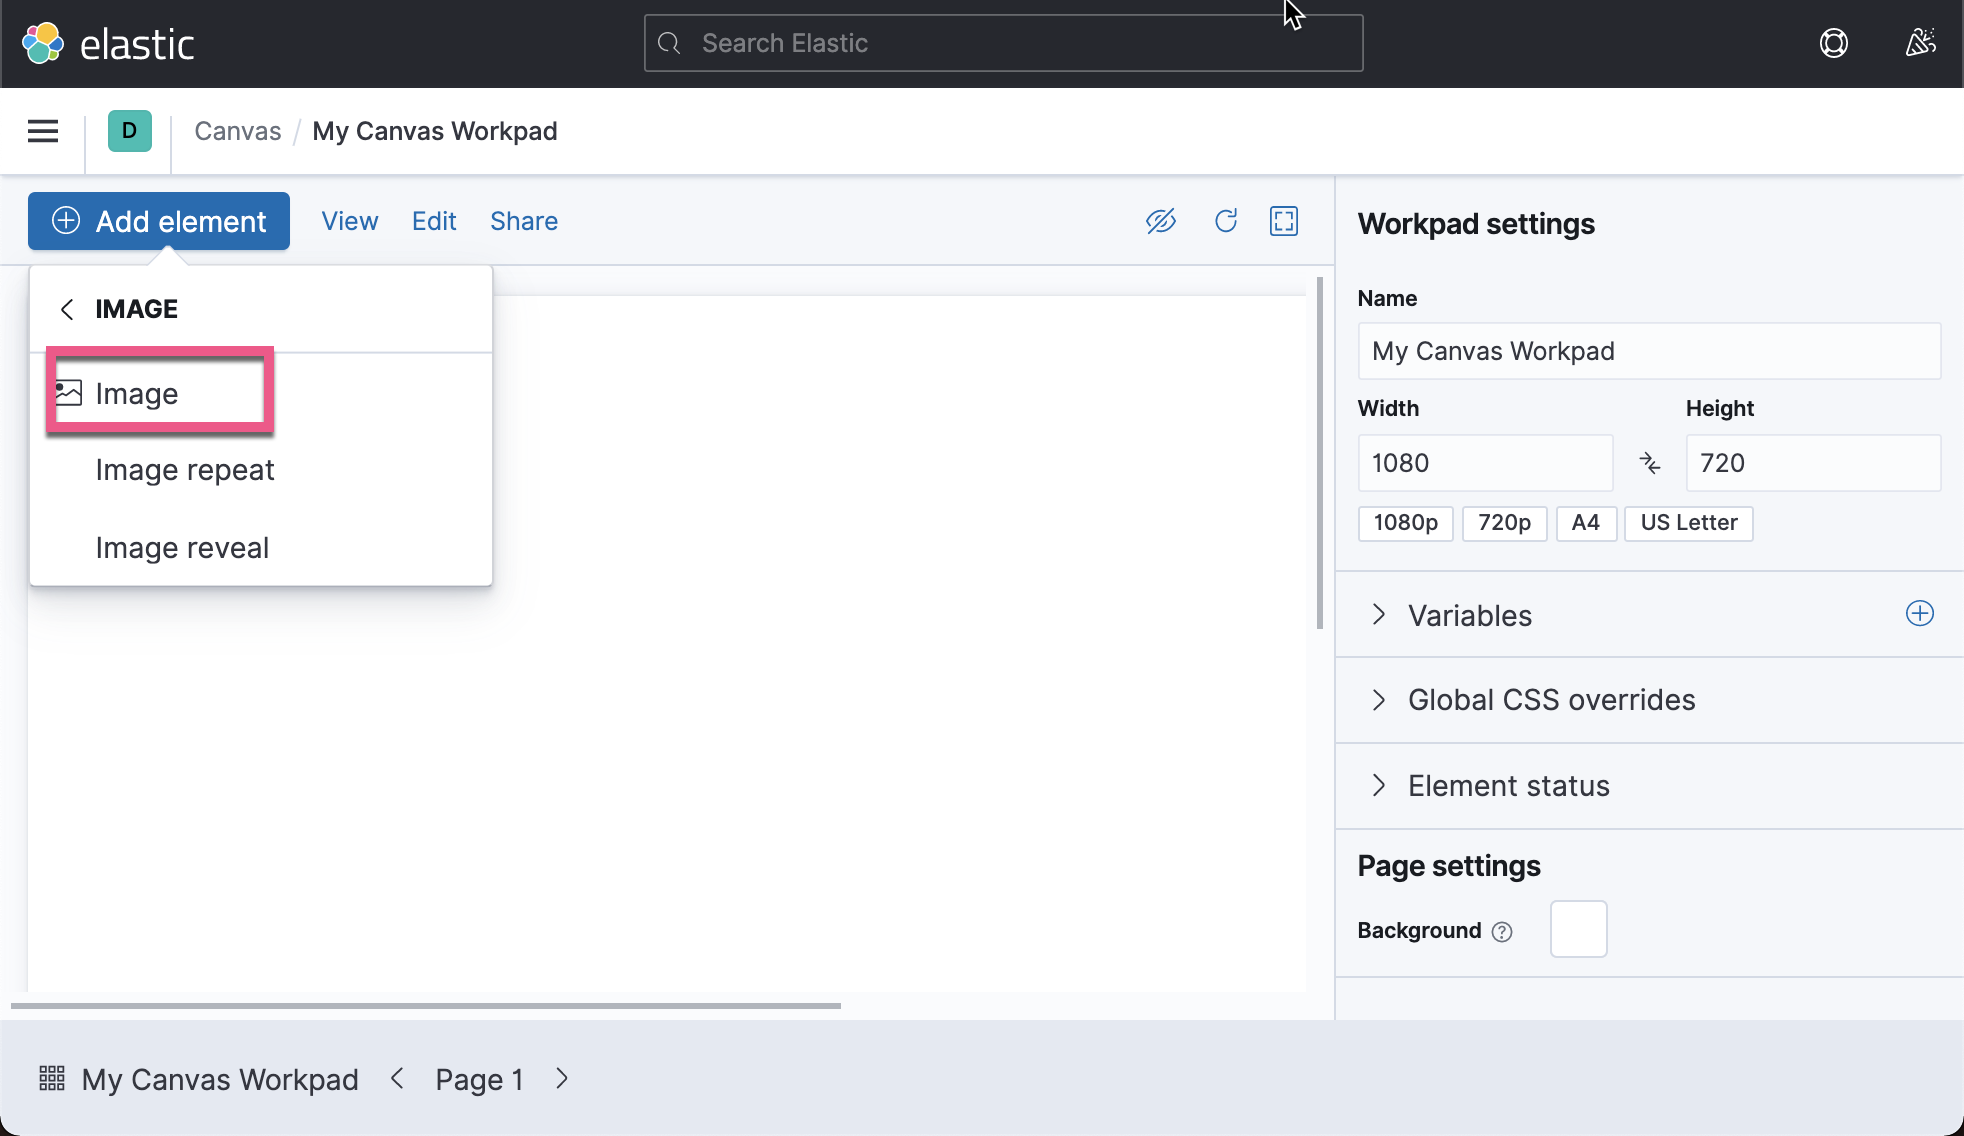The width and height of the screenshot is (1964, 1136).
Task: Open the Share menu
Action: 524,221
